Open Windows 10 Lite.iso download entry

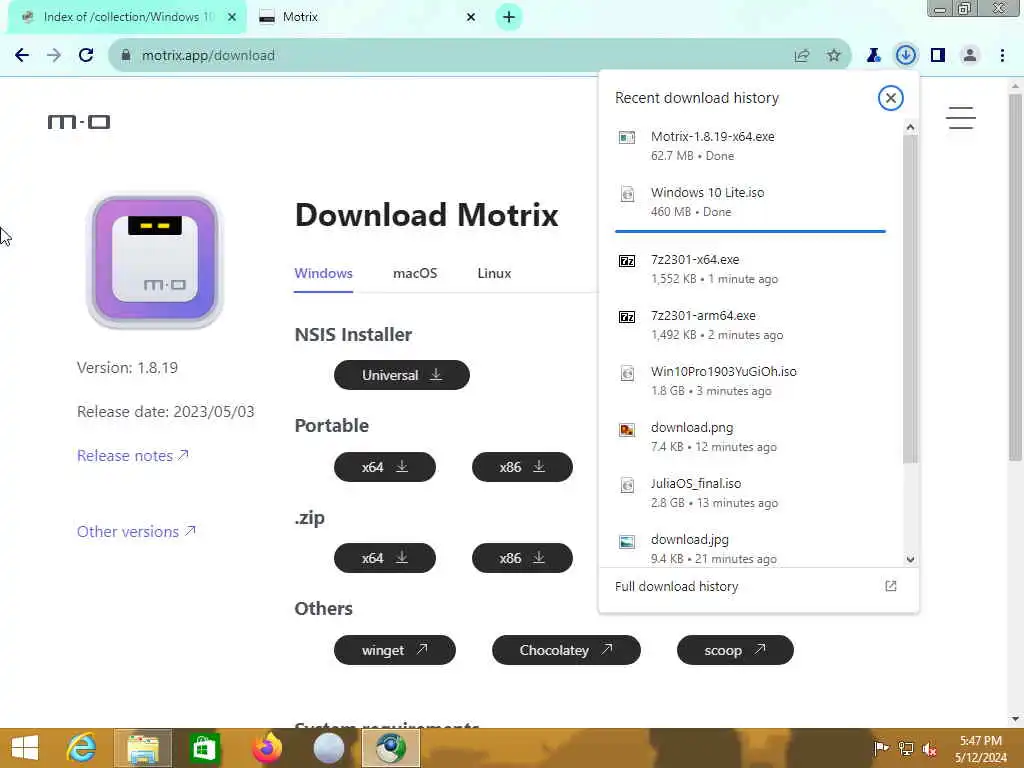click(x=750, y=202)
